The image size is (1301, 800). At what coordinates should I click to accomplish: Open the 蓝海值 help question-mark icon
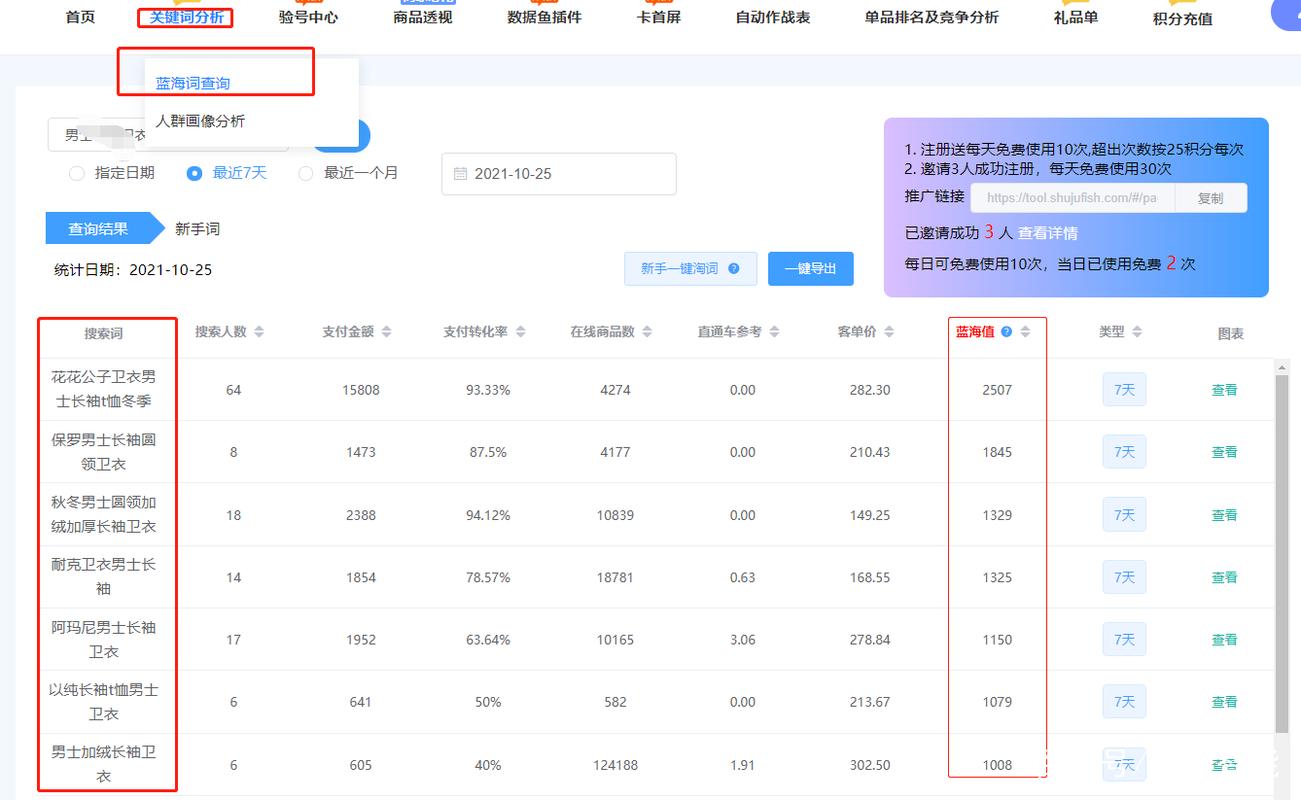[1007, 332]
